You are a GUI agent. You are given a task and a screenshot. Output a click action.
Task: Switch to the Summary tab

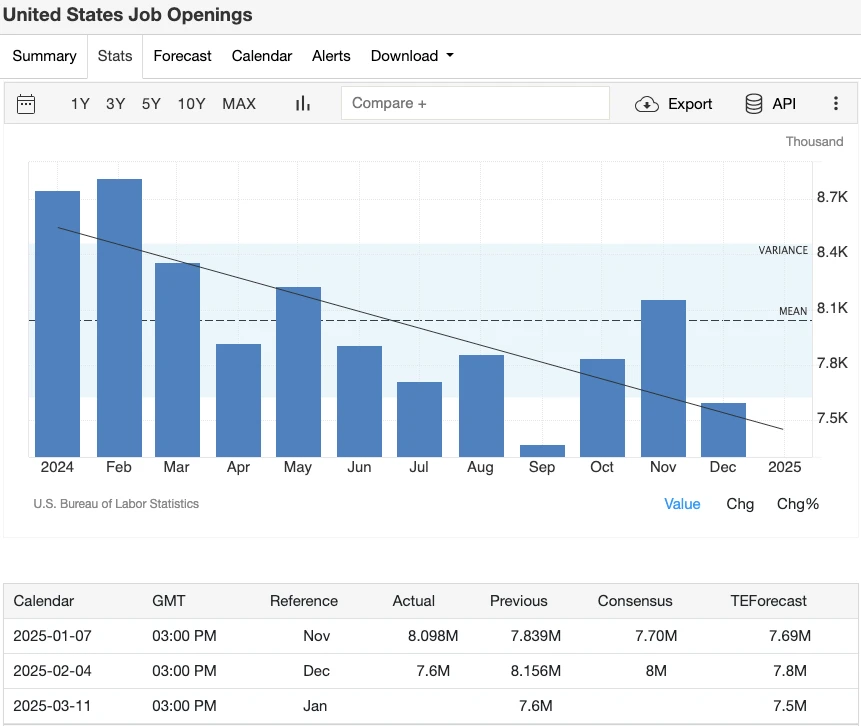tap(44, 56)
